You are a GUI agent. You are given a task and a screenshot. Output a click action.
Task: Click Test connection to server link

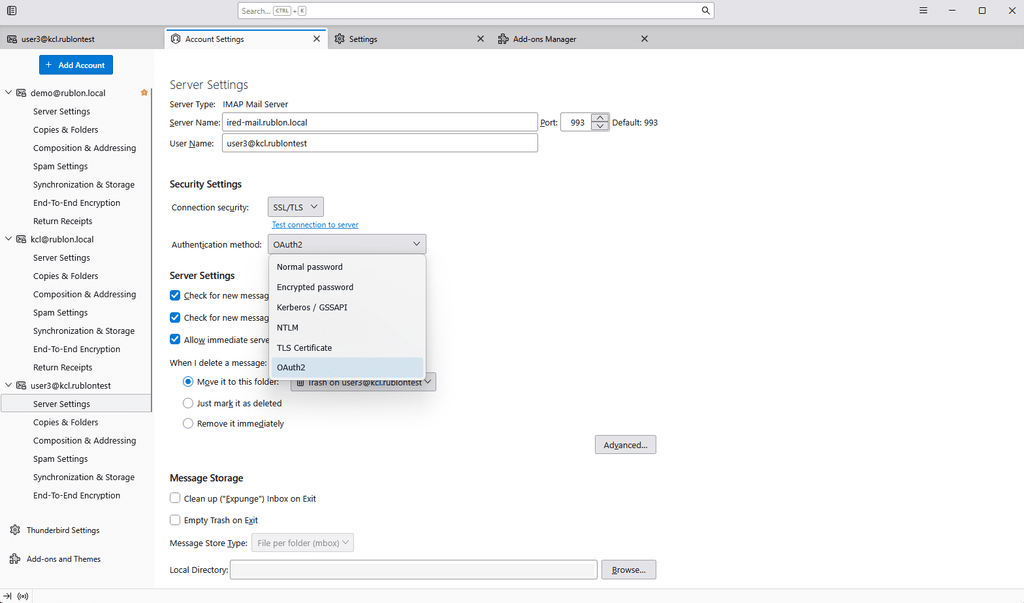315,225
